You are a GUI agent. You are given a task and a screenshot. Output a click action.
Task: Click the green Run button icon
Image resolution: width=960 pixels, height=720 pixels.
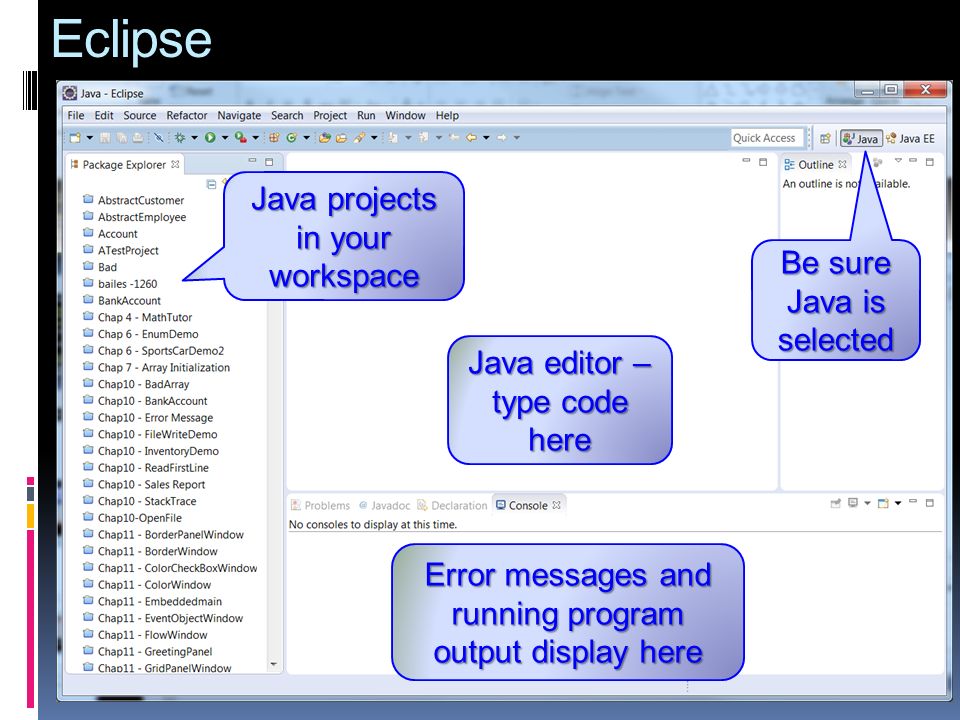[x=210, y=138]
